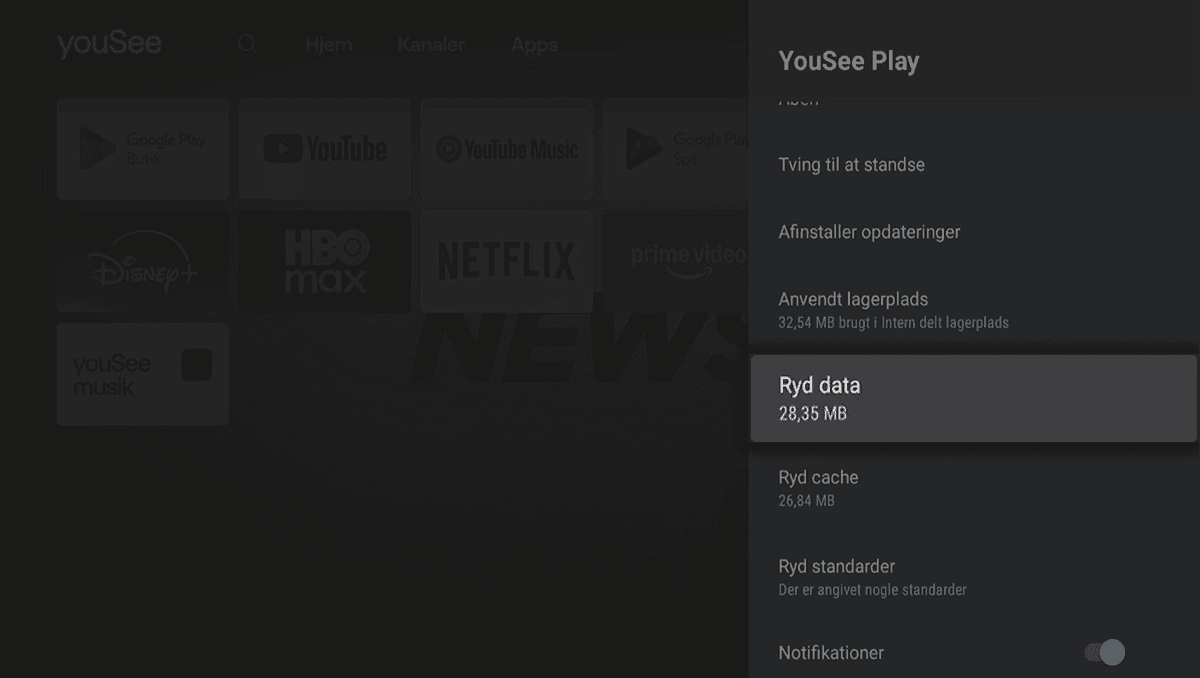Switch to the Kanaler tab
The width and height of the screenshot is (1200, 678).
click(x=431, y=45)
